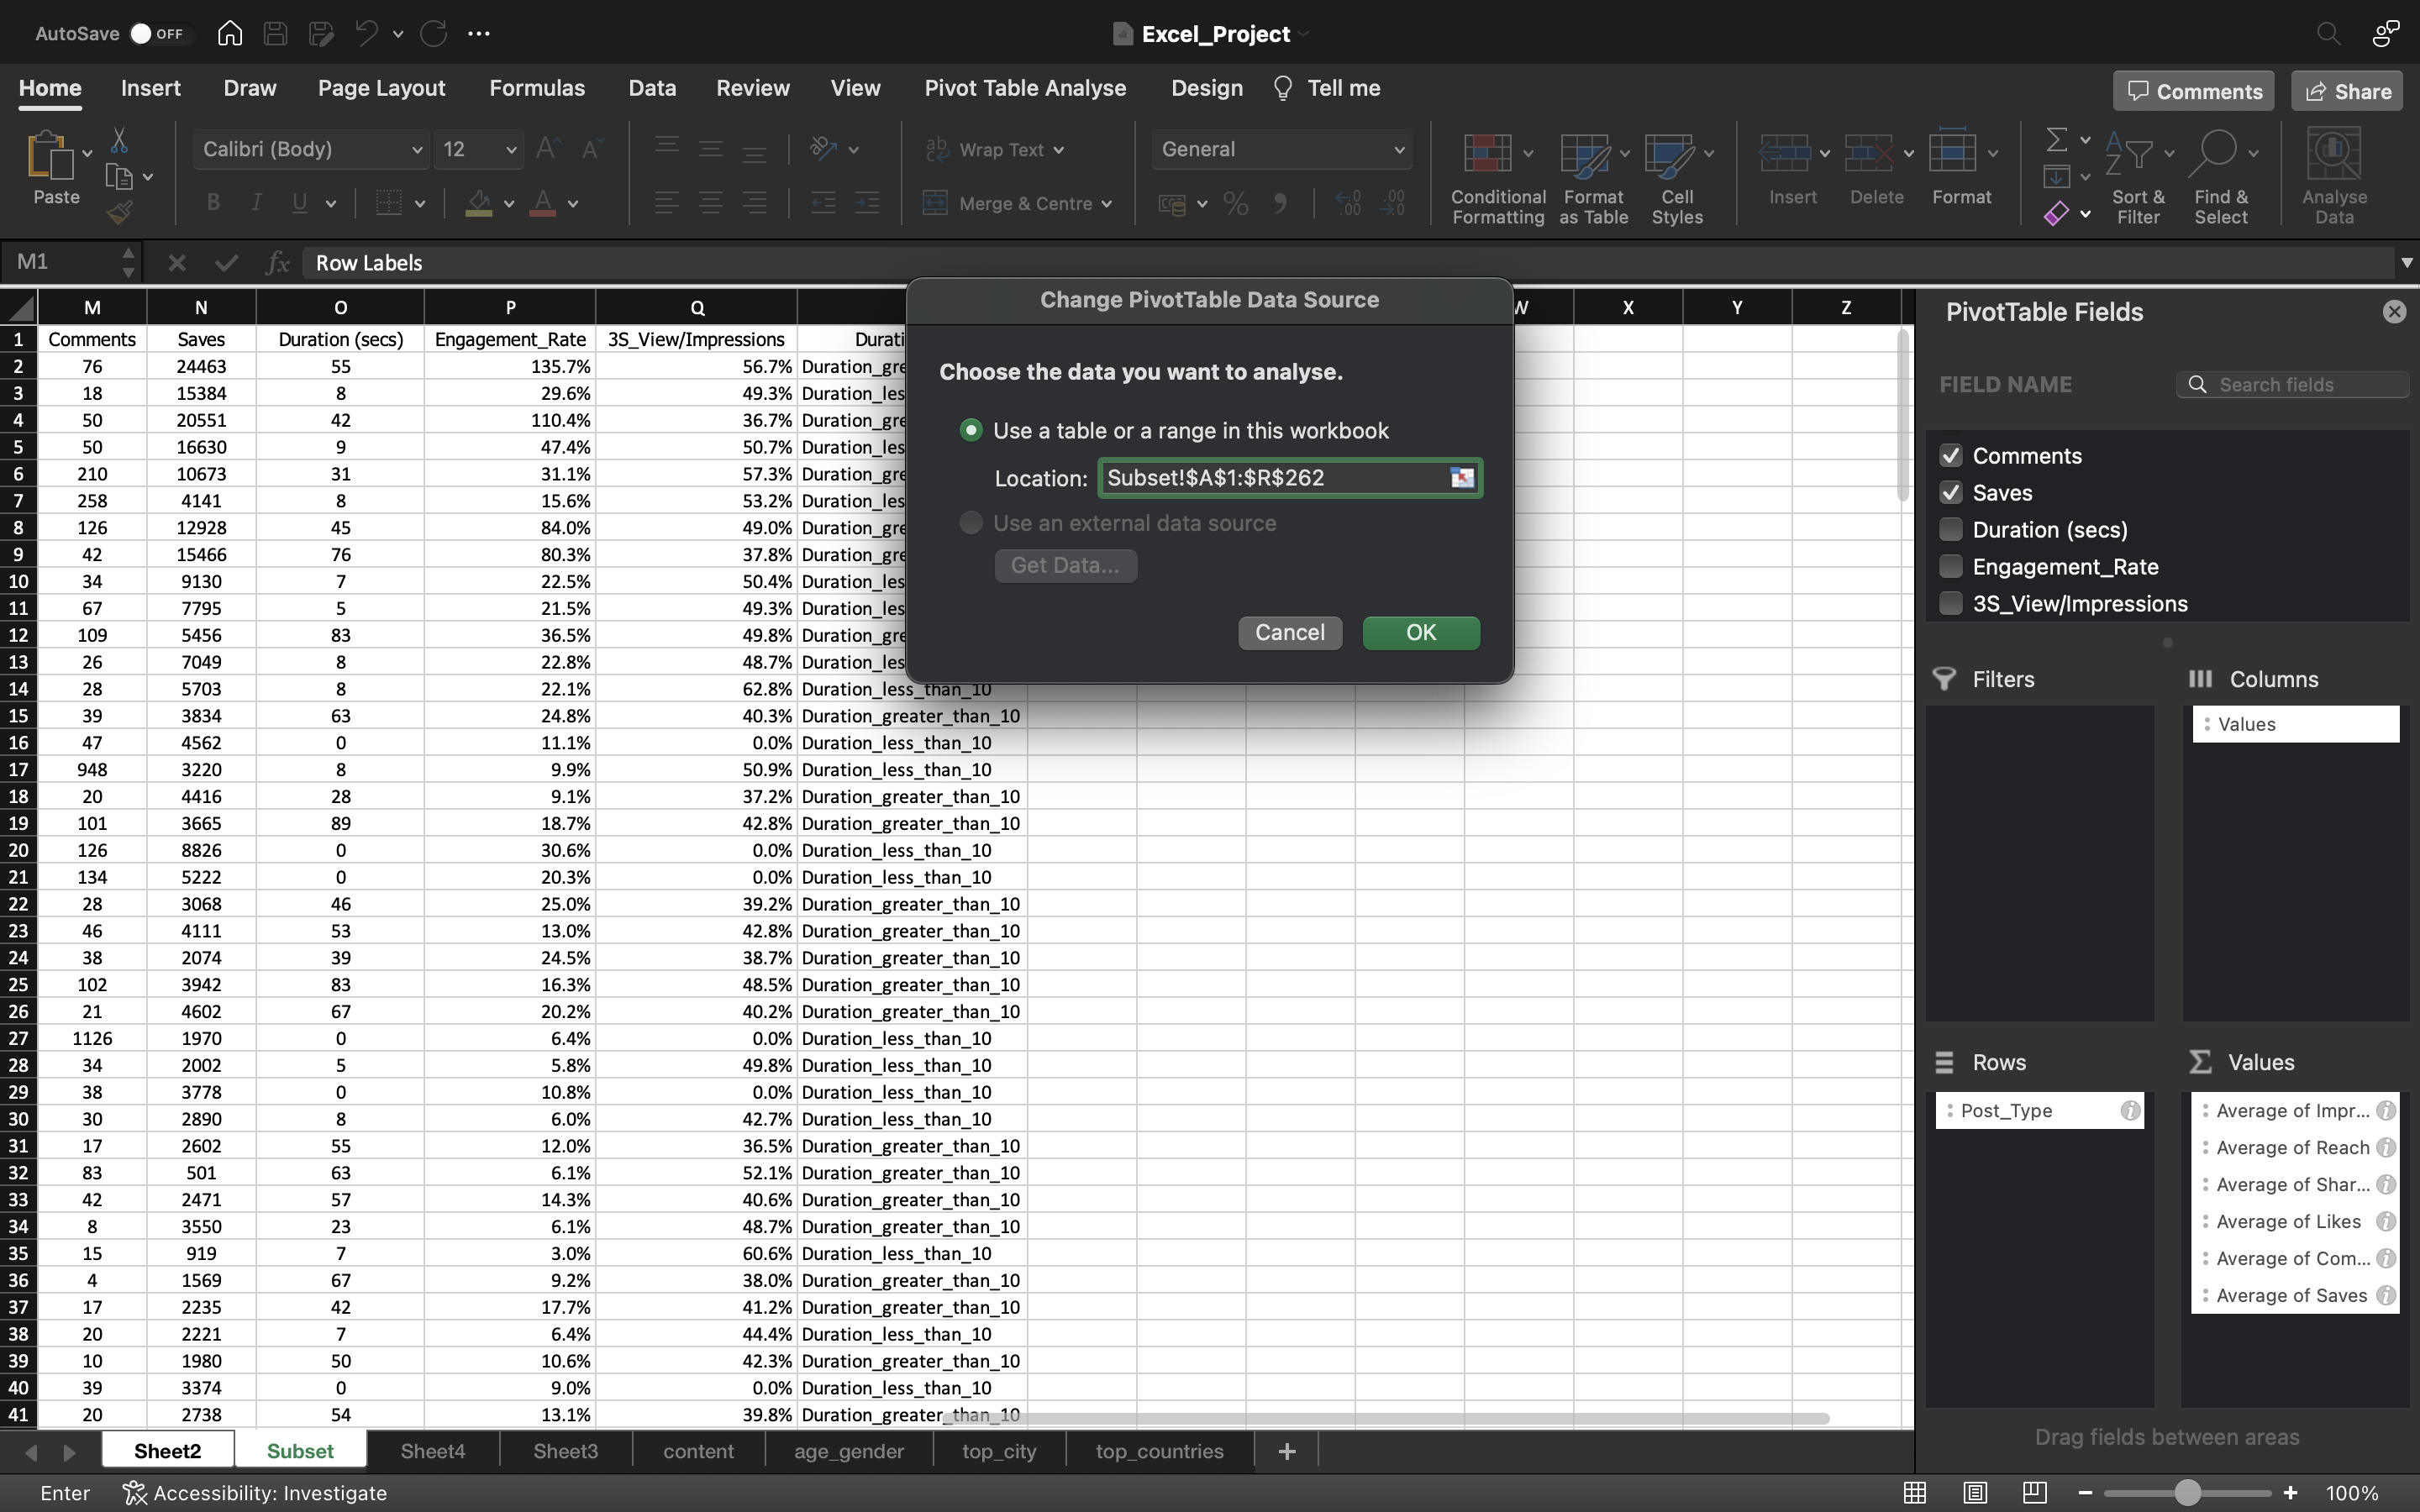Switch to Page Break Preview view icon
2420x1512 pixels.
pyautogui.click(x=2034, y=1493)
